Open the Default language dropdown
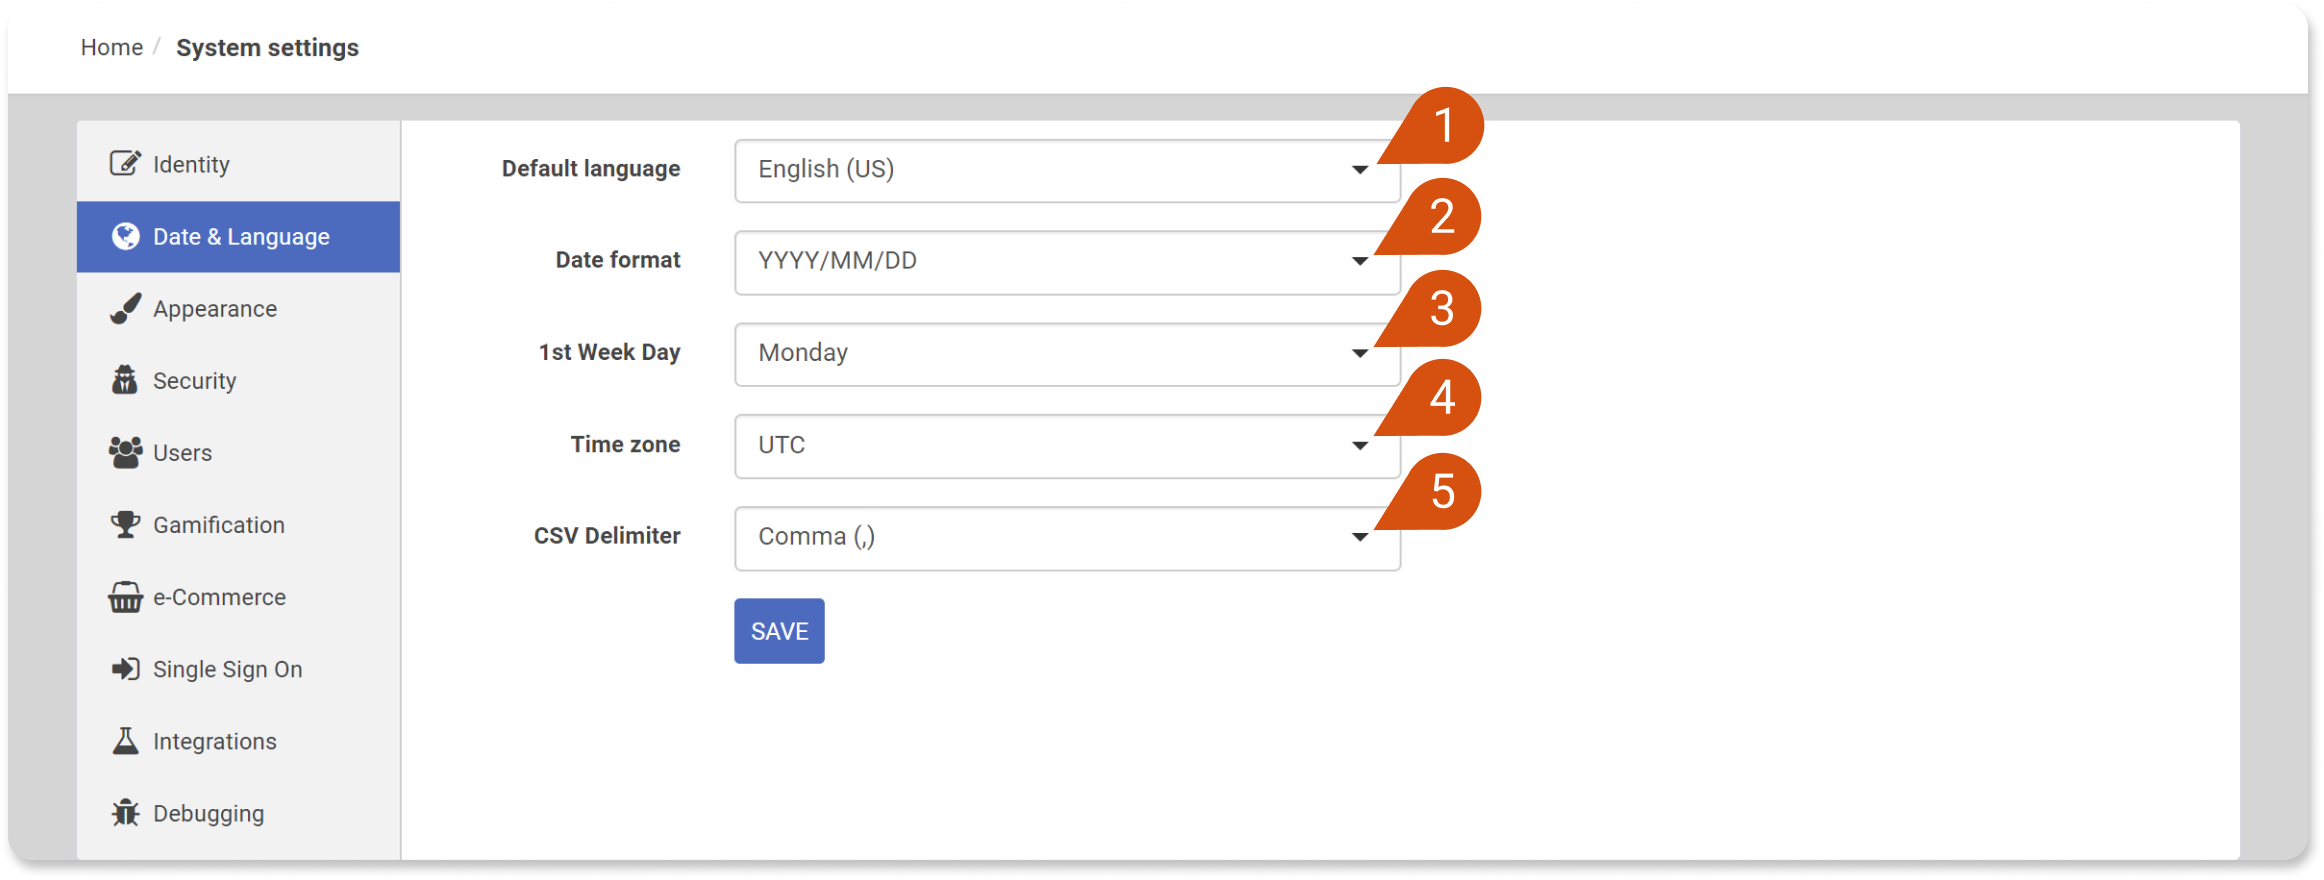 tap(1067, 170)
